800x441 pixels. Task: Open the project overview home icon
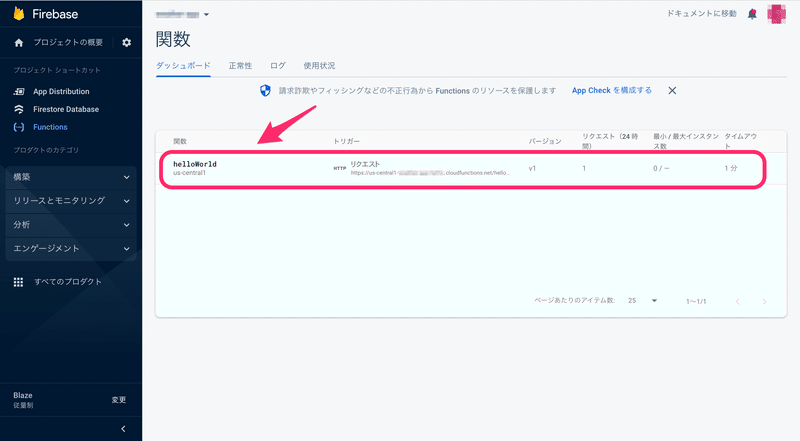tap(19, 43)
